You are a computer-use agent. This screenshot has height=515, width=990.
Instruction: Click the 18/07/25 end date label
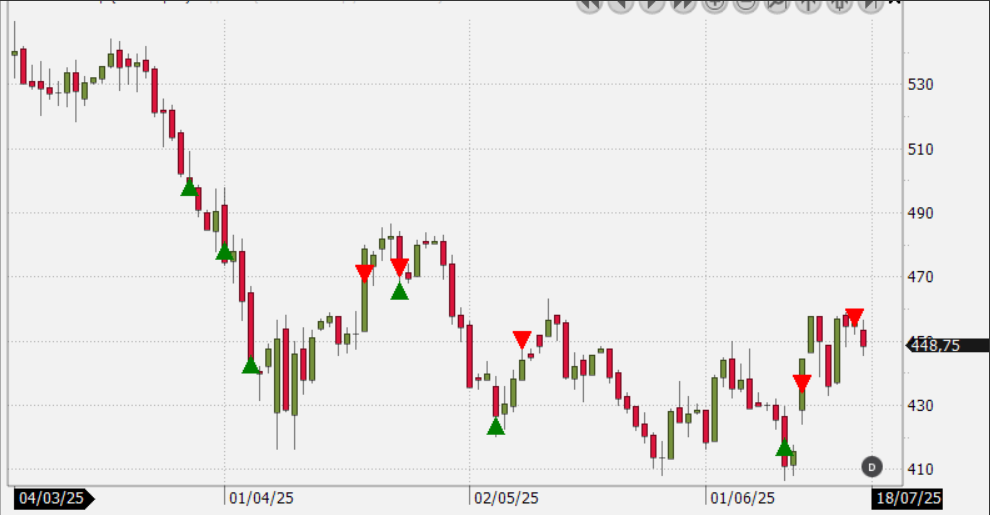click(x=908, y=498)
